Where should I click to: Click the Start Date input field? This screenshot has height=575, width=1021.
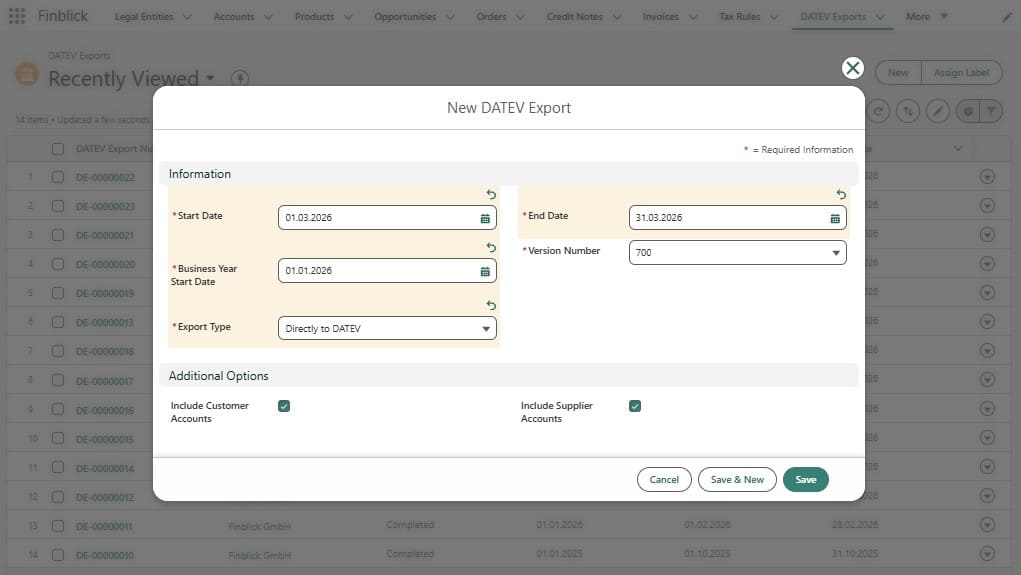pyautogui.click(x=387, y=217)
